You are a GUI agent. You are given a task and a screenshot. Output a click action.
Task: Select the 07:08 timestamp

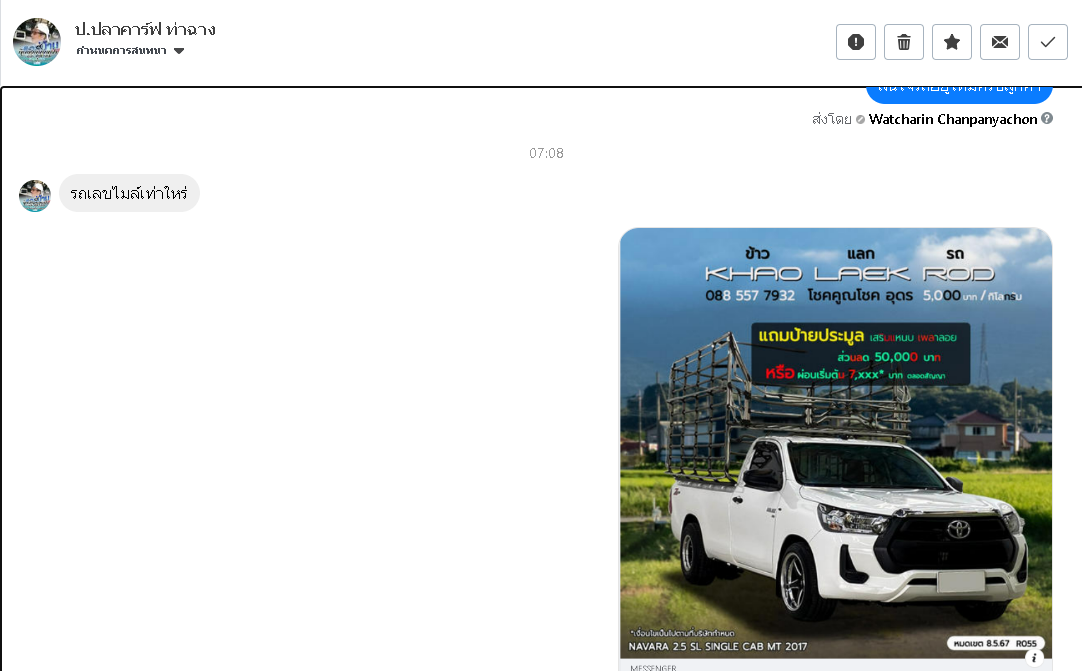point(546,153)
